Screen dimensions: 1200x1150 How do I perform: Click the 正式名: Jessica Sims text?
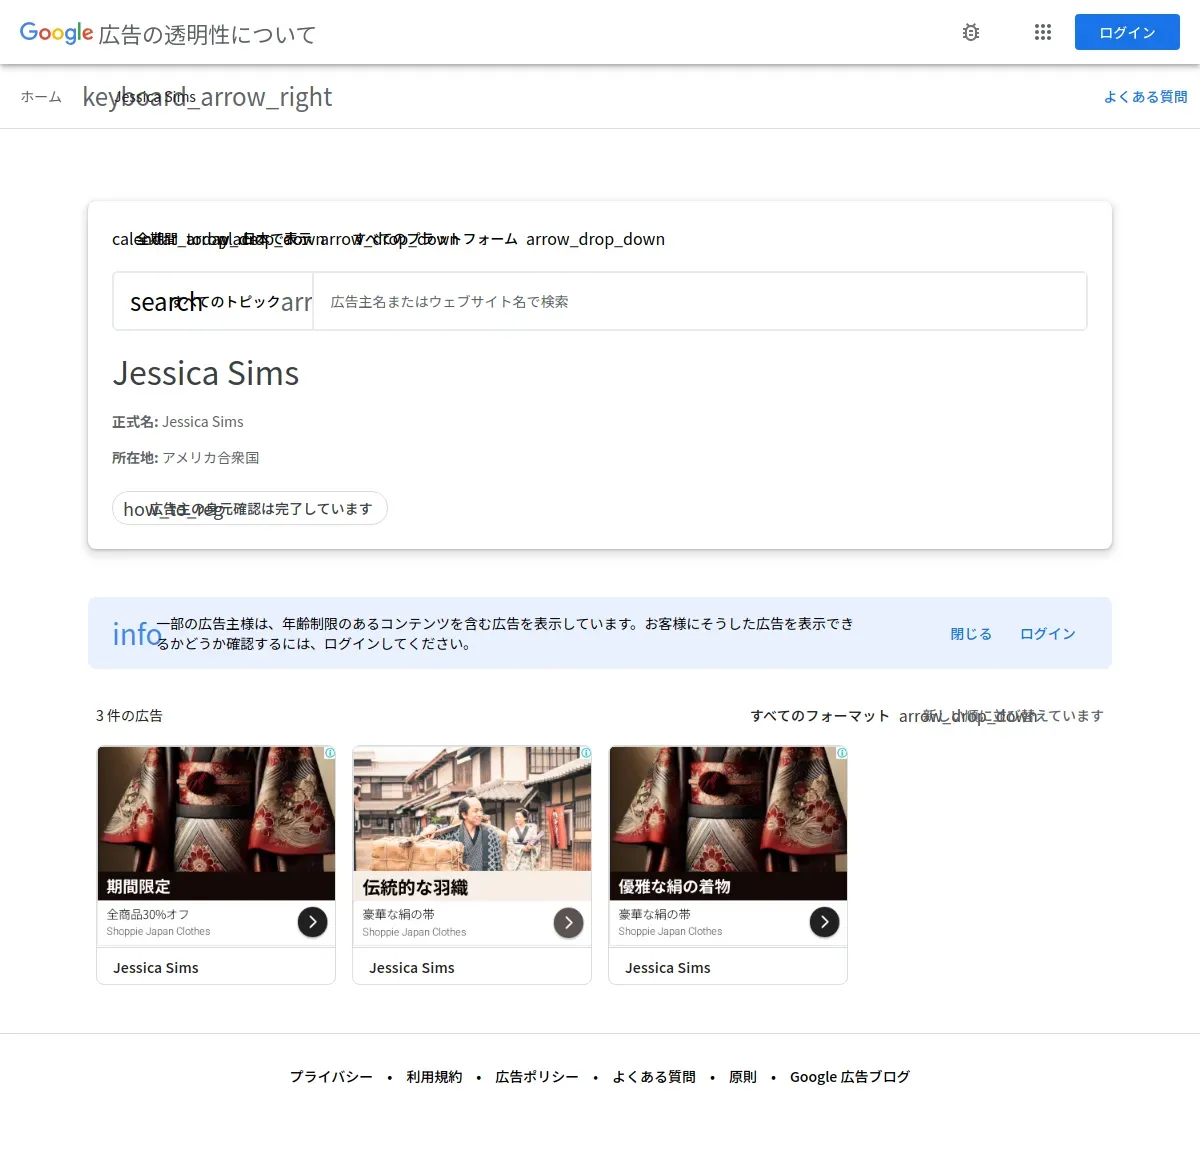click(x=178, y=422)
